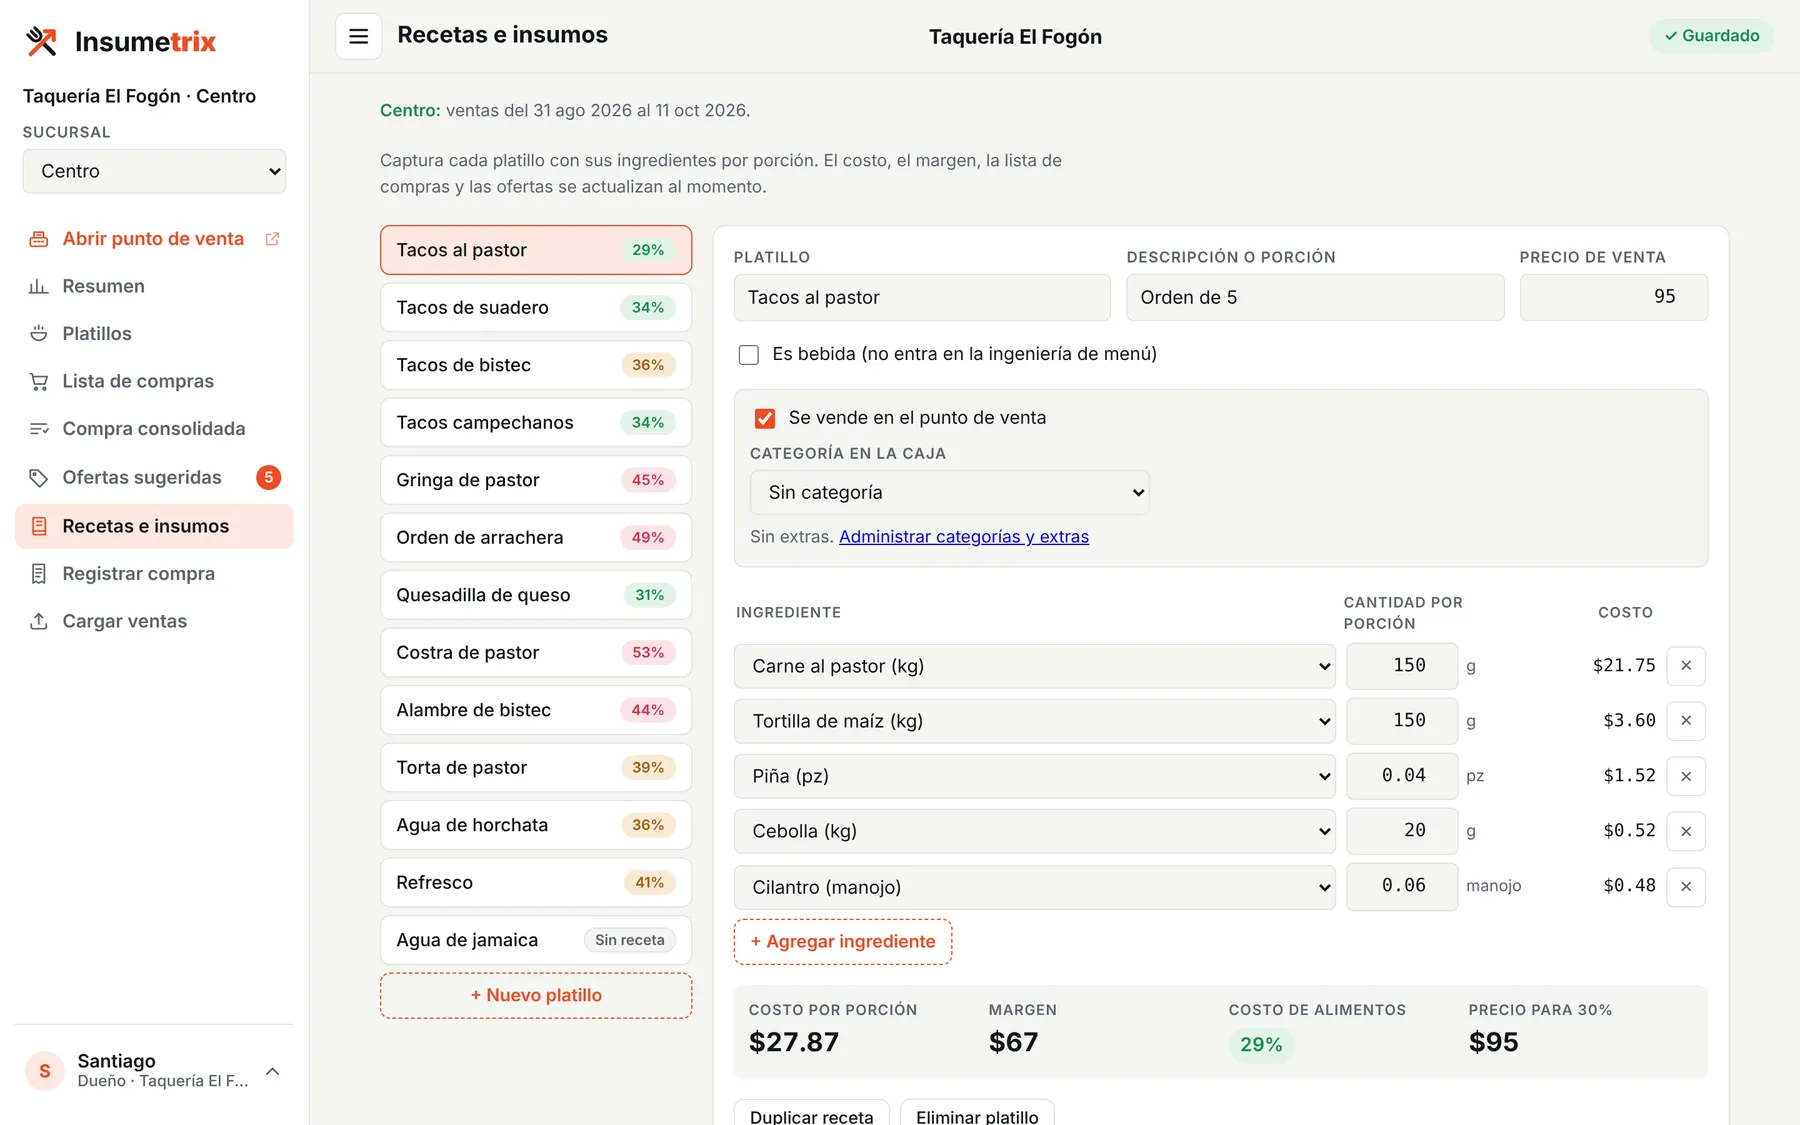This screenshot has width=1800, height=1125.
Task: Open Cargar ventas
Action: click(x=154, y=621)
